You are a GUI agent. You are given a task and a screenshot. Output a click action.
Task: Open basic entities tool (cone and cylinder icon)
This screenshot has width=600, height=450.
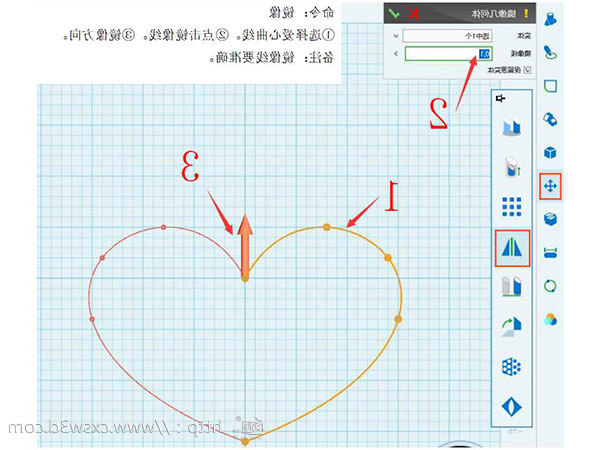[550, 20]
